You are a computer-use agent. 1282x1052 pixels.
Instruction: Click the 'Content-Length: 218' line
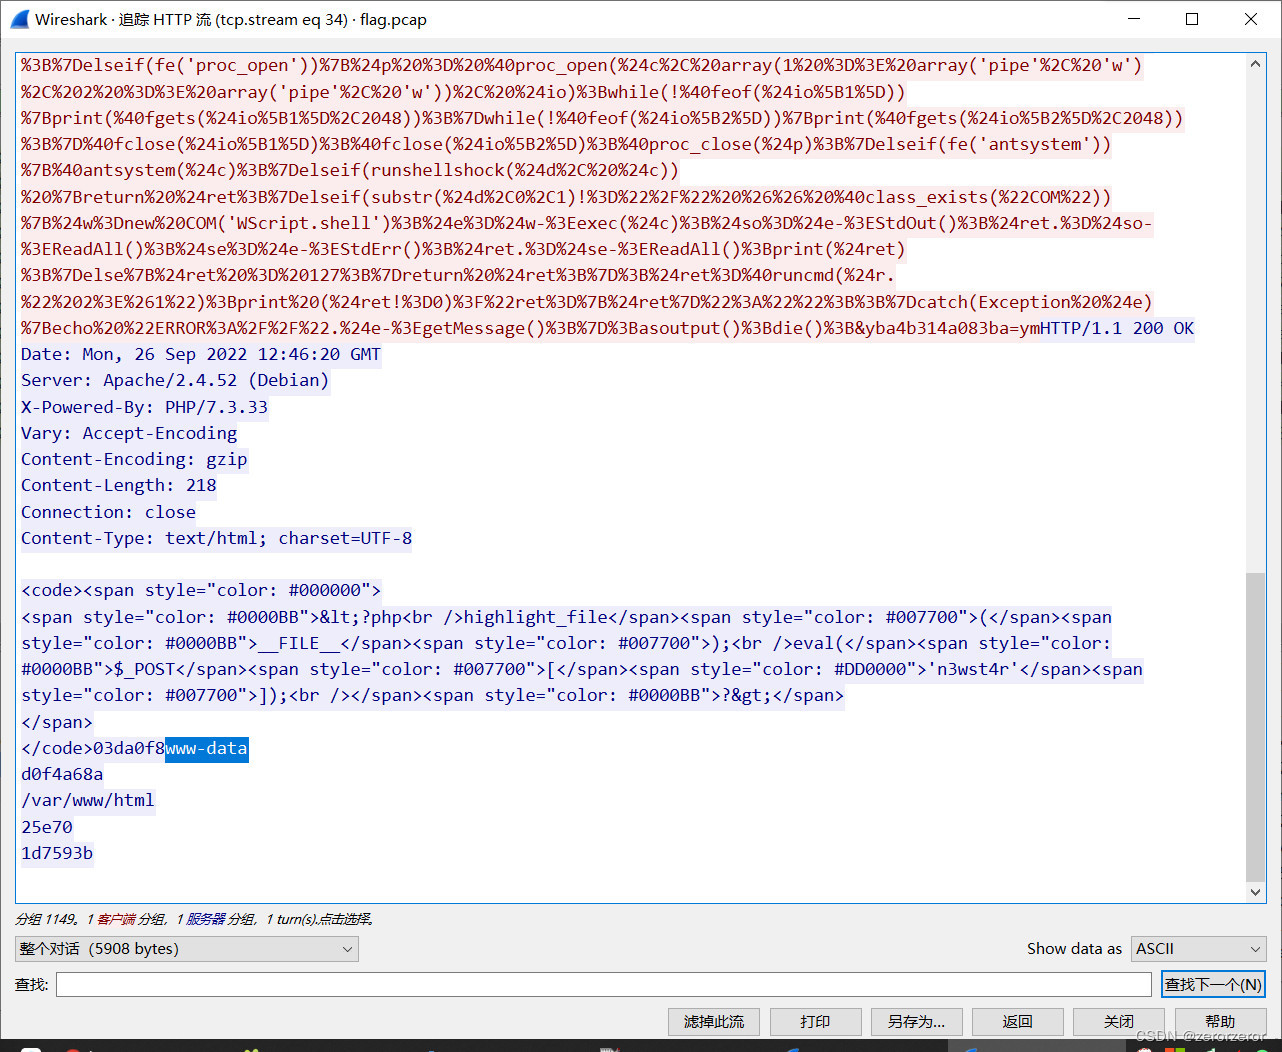[x=119, y=486]
